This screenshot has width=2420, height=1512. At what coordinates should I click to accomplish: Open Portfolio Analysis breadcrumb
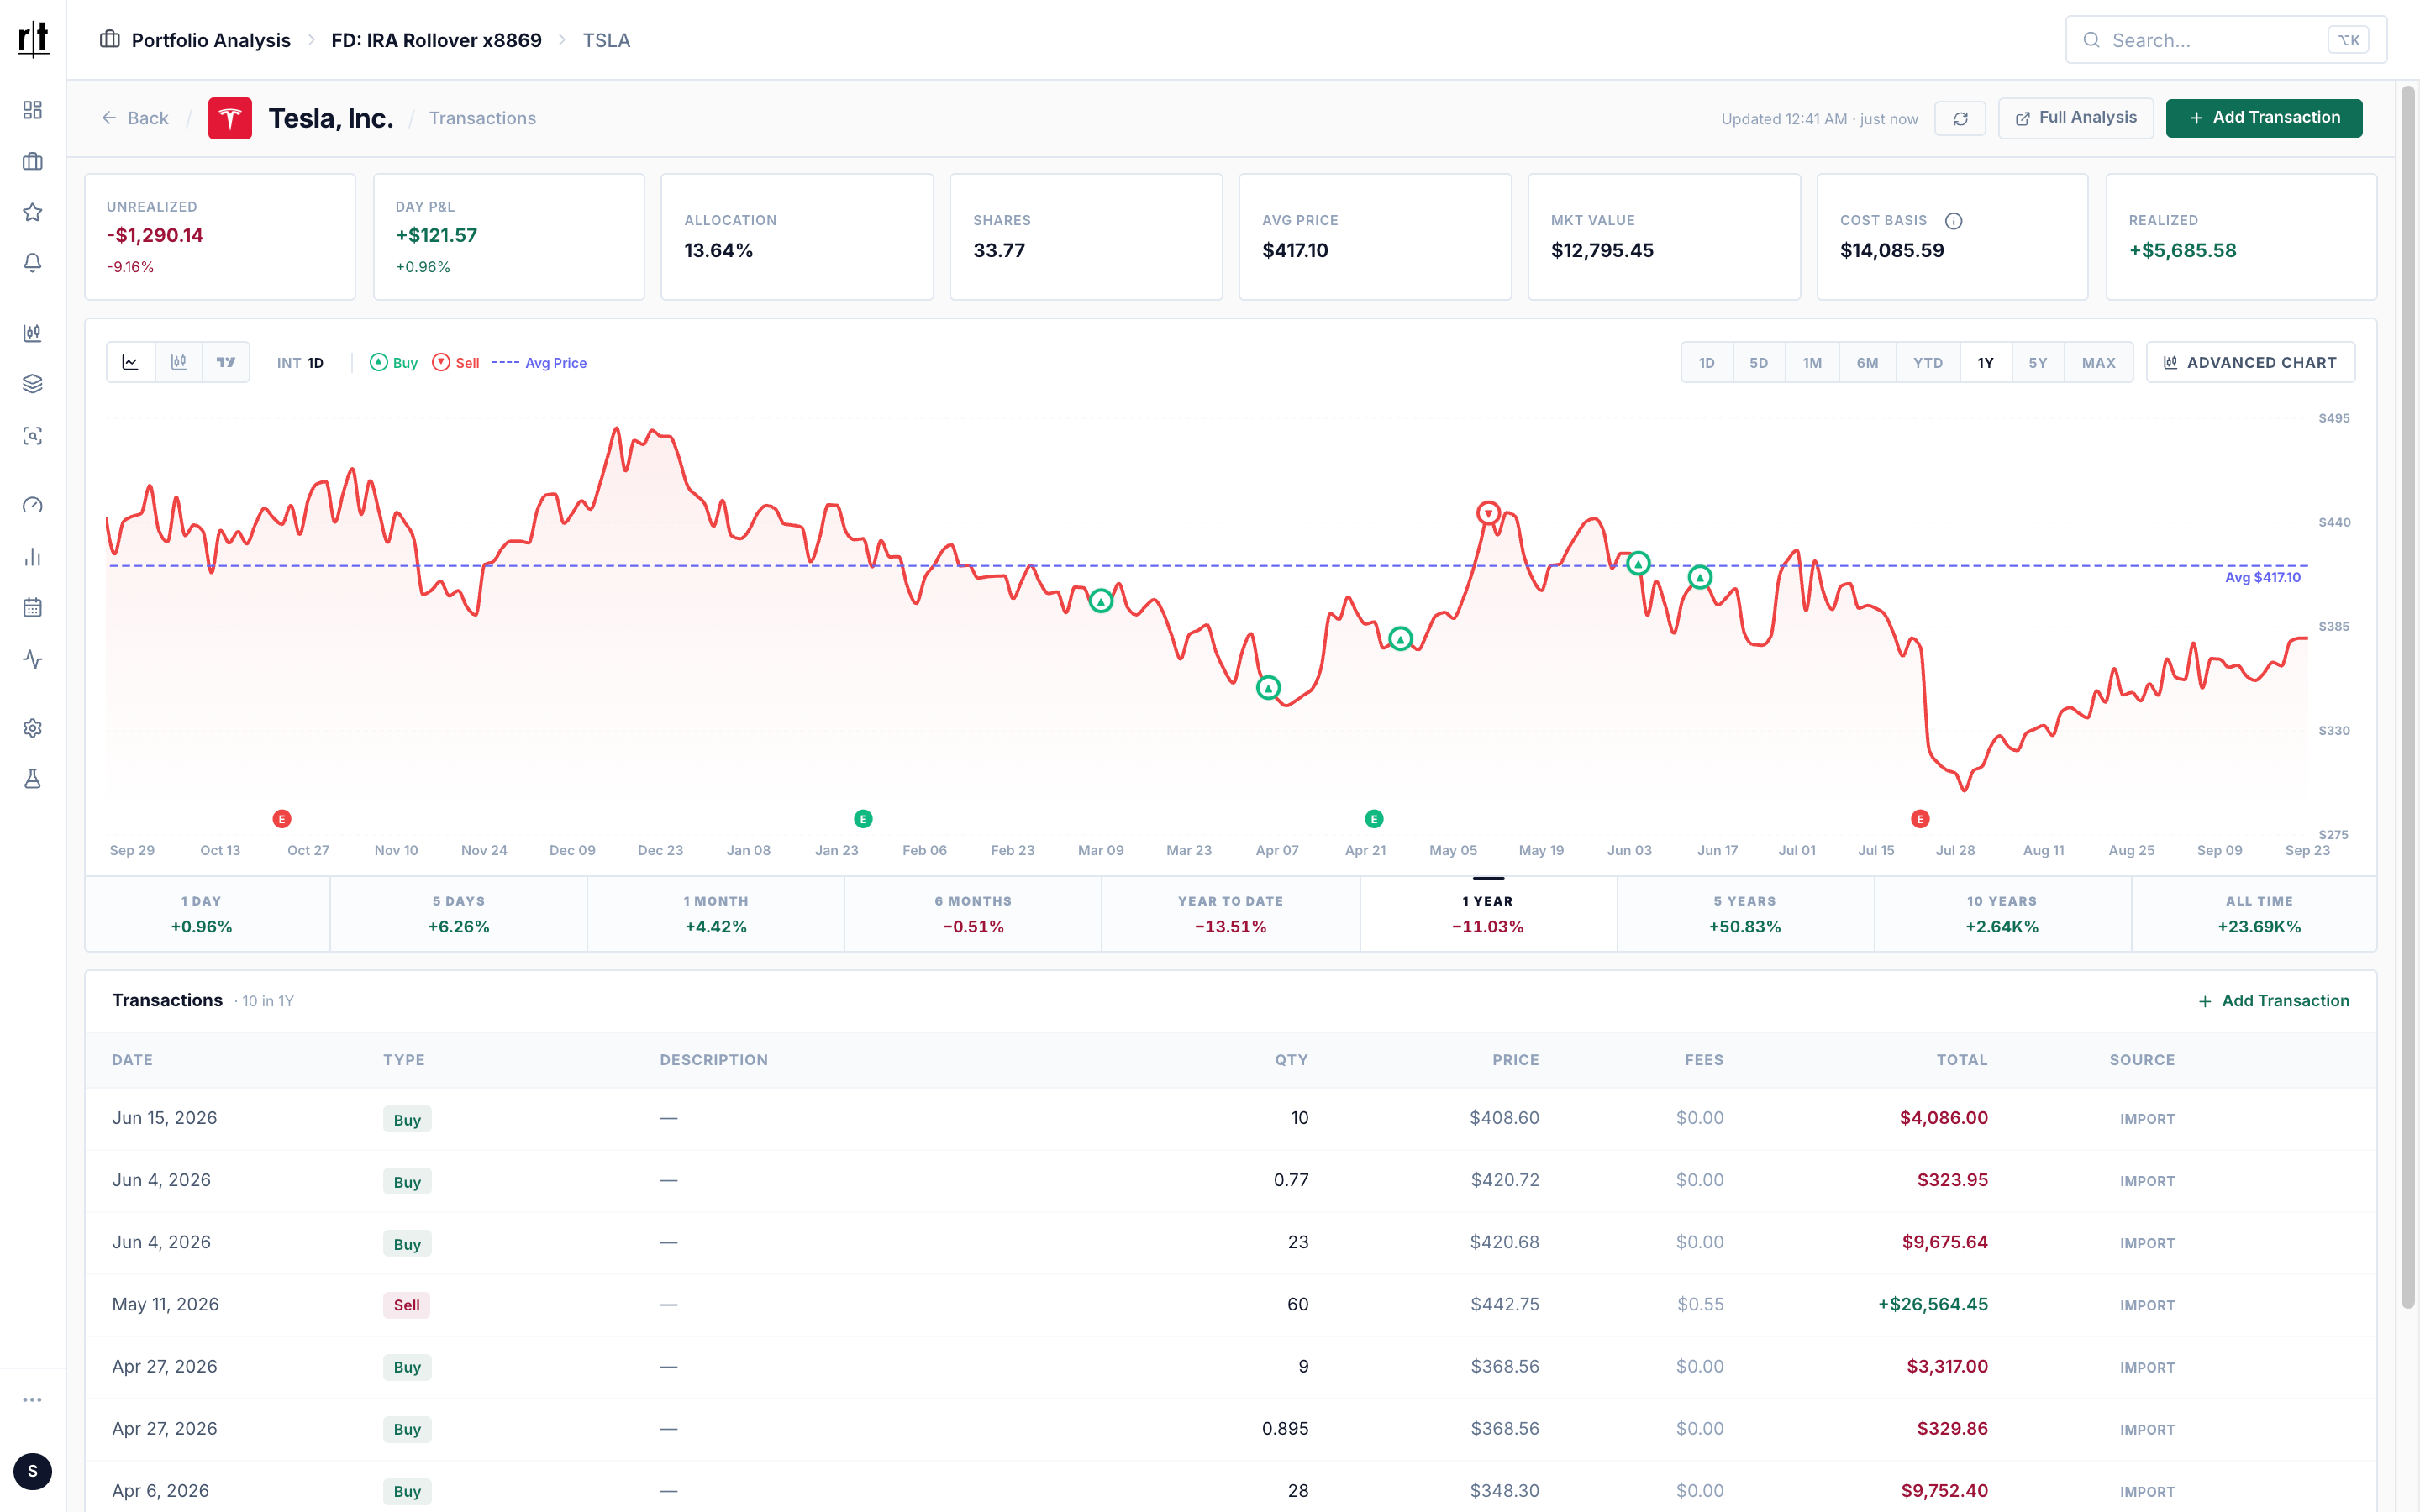click(x=196, y=40)
